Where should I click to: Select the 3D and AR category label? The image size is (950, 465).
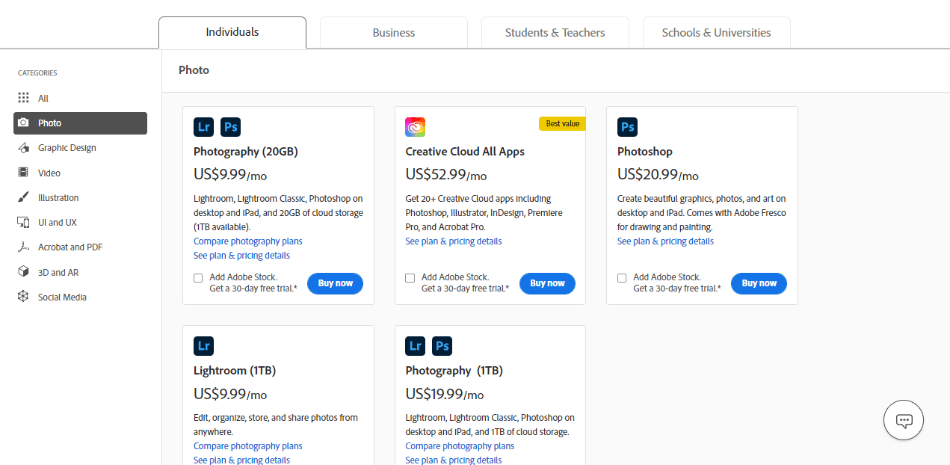(x=58, y=272)
